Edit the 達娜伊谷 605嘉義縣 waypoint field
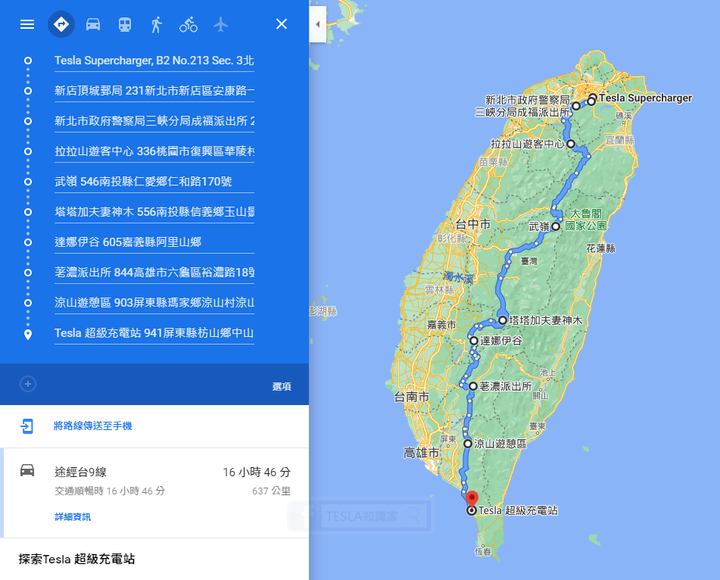This screenshot has height=580, width=720. 154,242
